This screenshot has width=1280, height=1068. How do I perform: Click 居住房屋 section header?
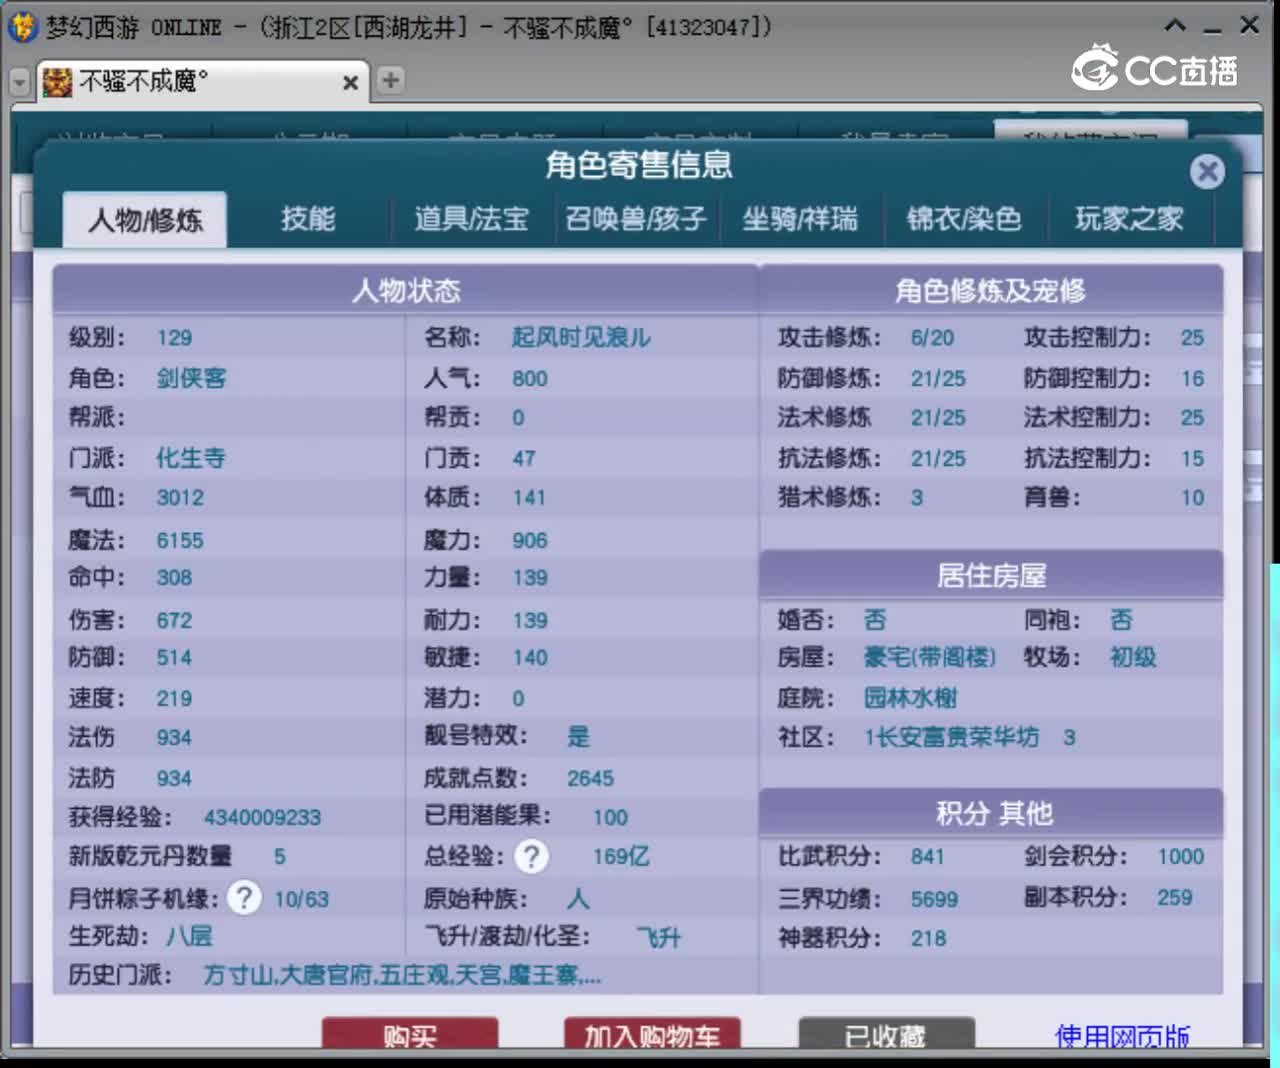tap(991, 575)
